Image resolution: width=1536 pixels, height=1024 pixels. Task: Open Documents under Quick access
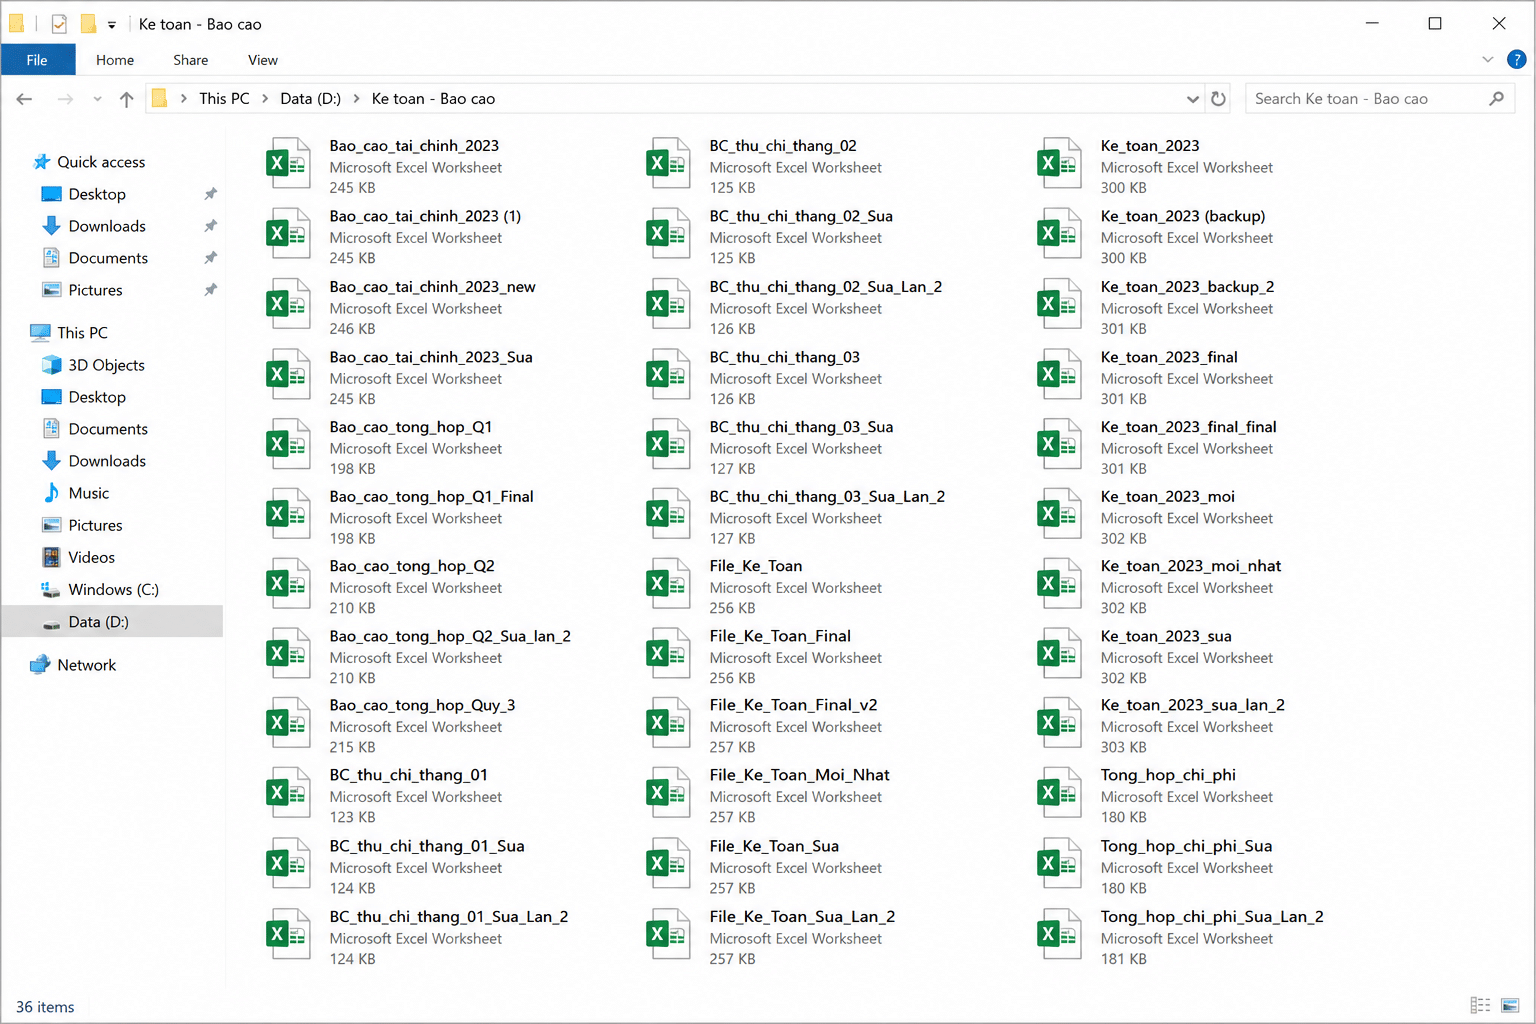click(108, 258)
